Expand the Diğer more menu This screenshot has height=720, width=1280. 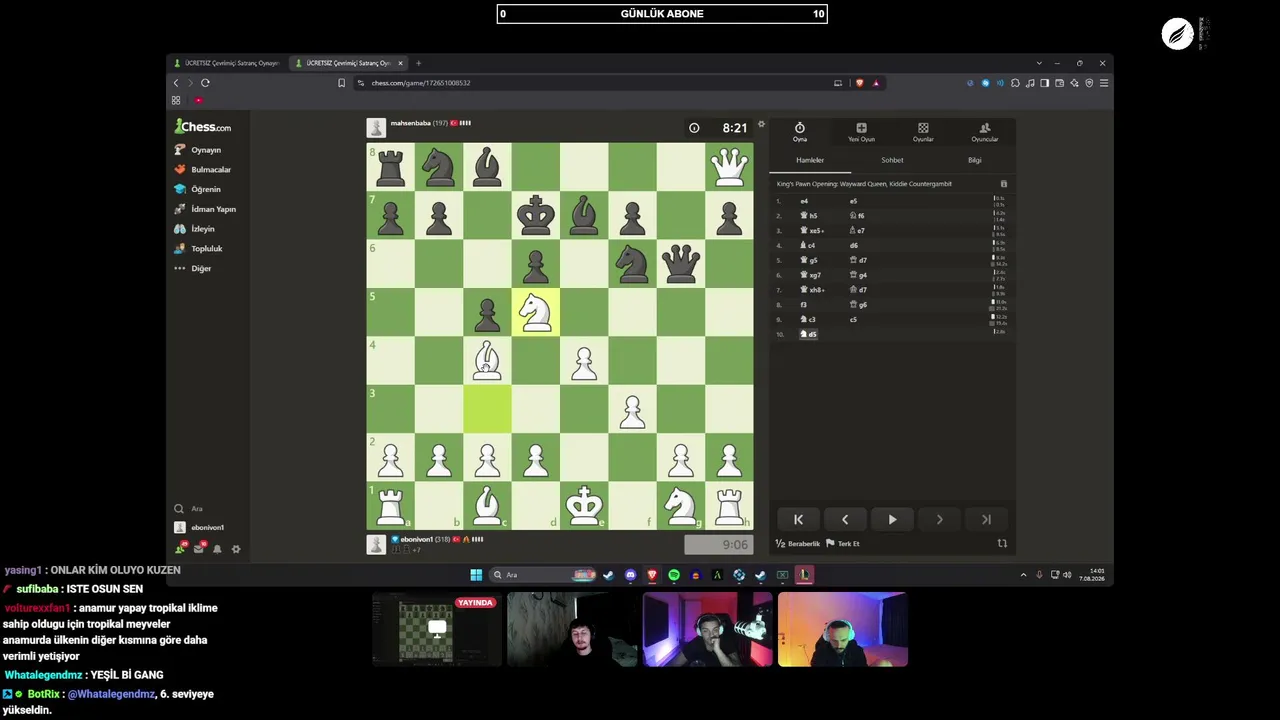[193, 268]
